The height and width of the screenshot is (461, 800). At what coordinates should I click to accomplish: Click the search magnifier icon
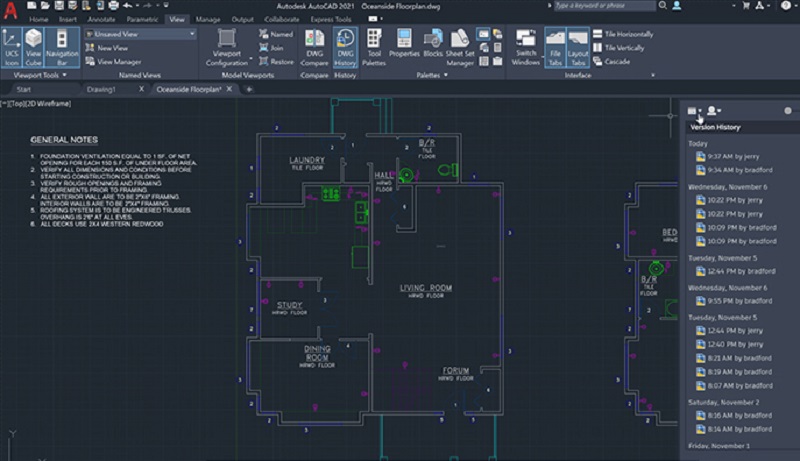(662, 6)
